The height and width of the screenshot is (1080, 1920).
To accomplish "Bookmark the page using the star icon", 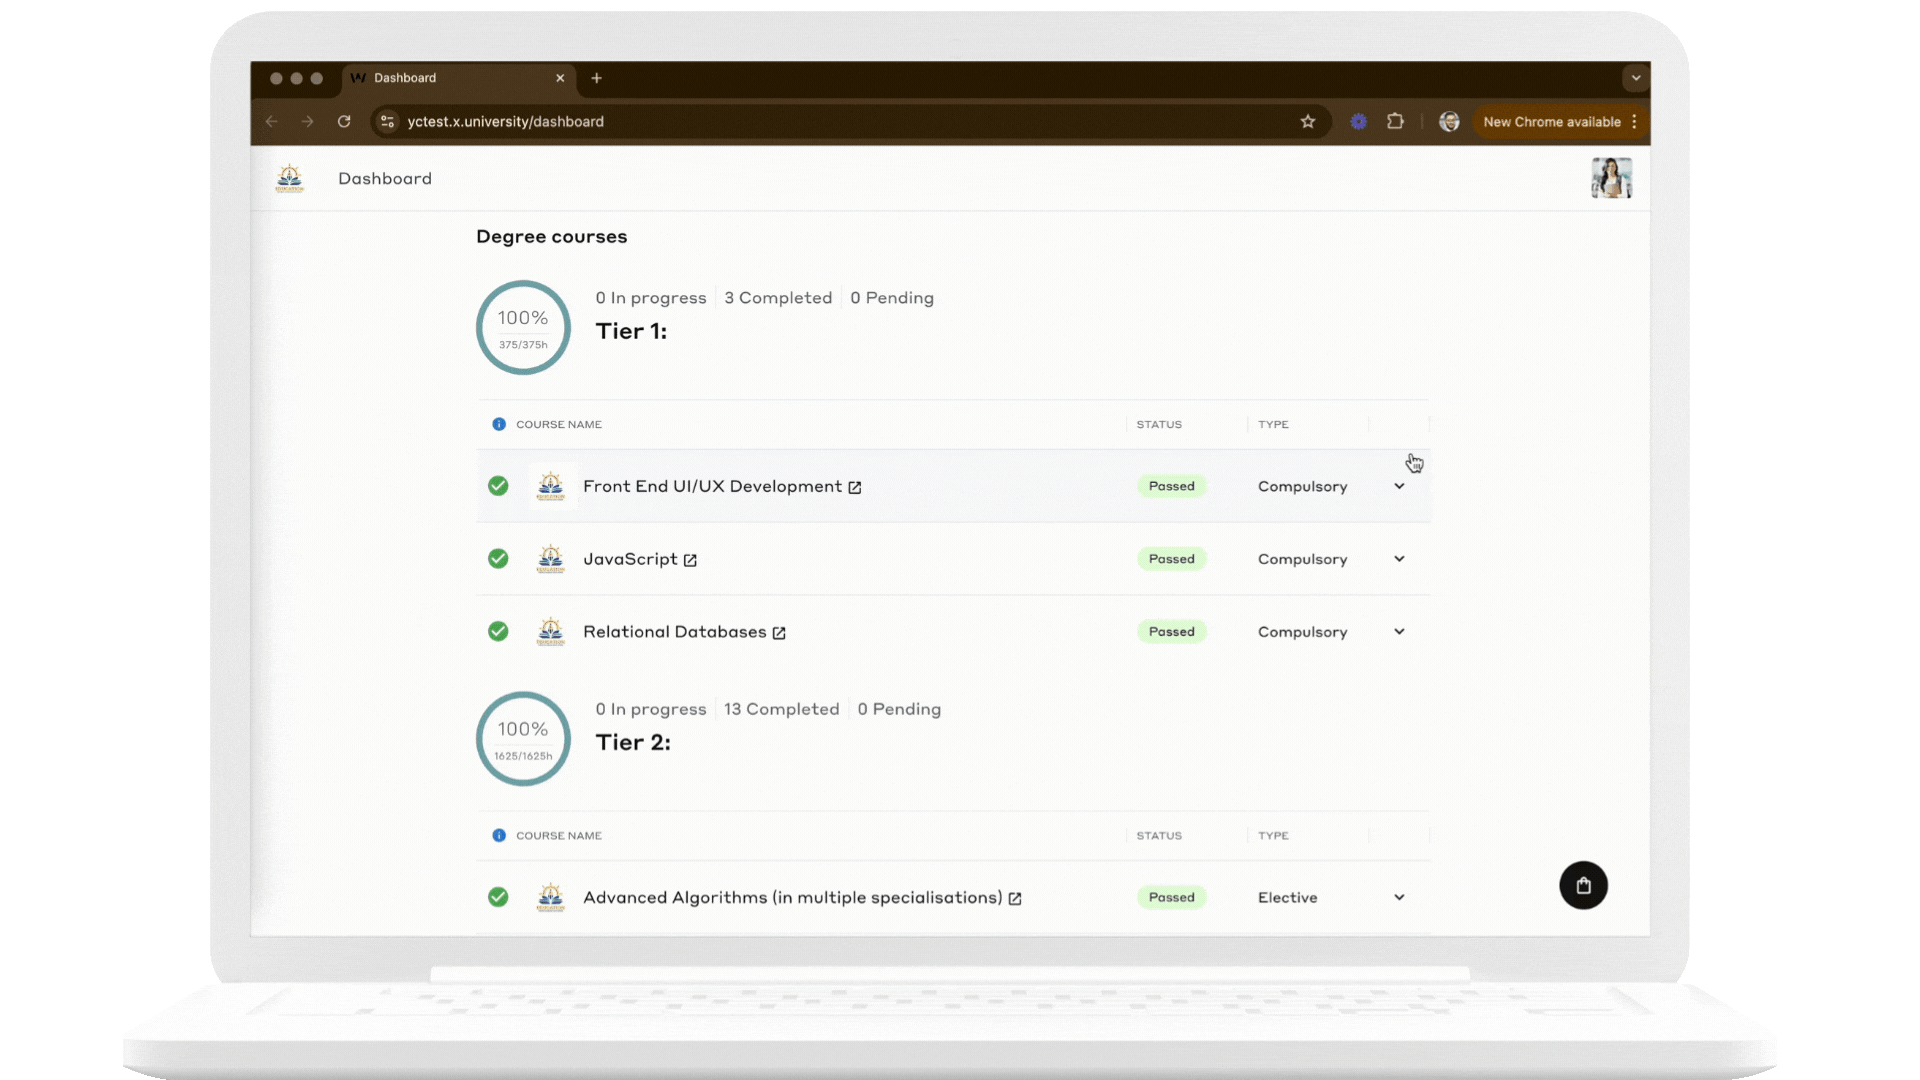I will pos(1309,121).
